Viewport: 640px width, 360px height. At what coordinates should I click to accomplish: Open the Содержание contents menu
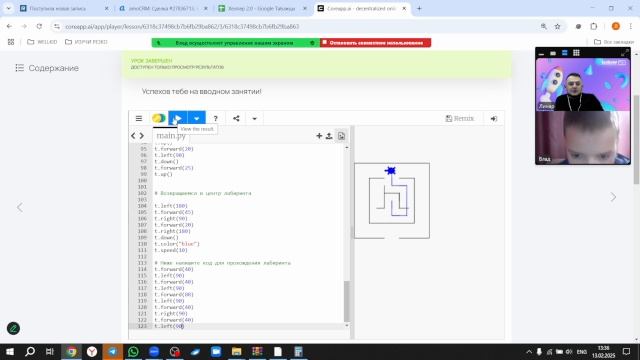[47, 68]
